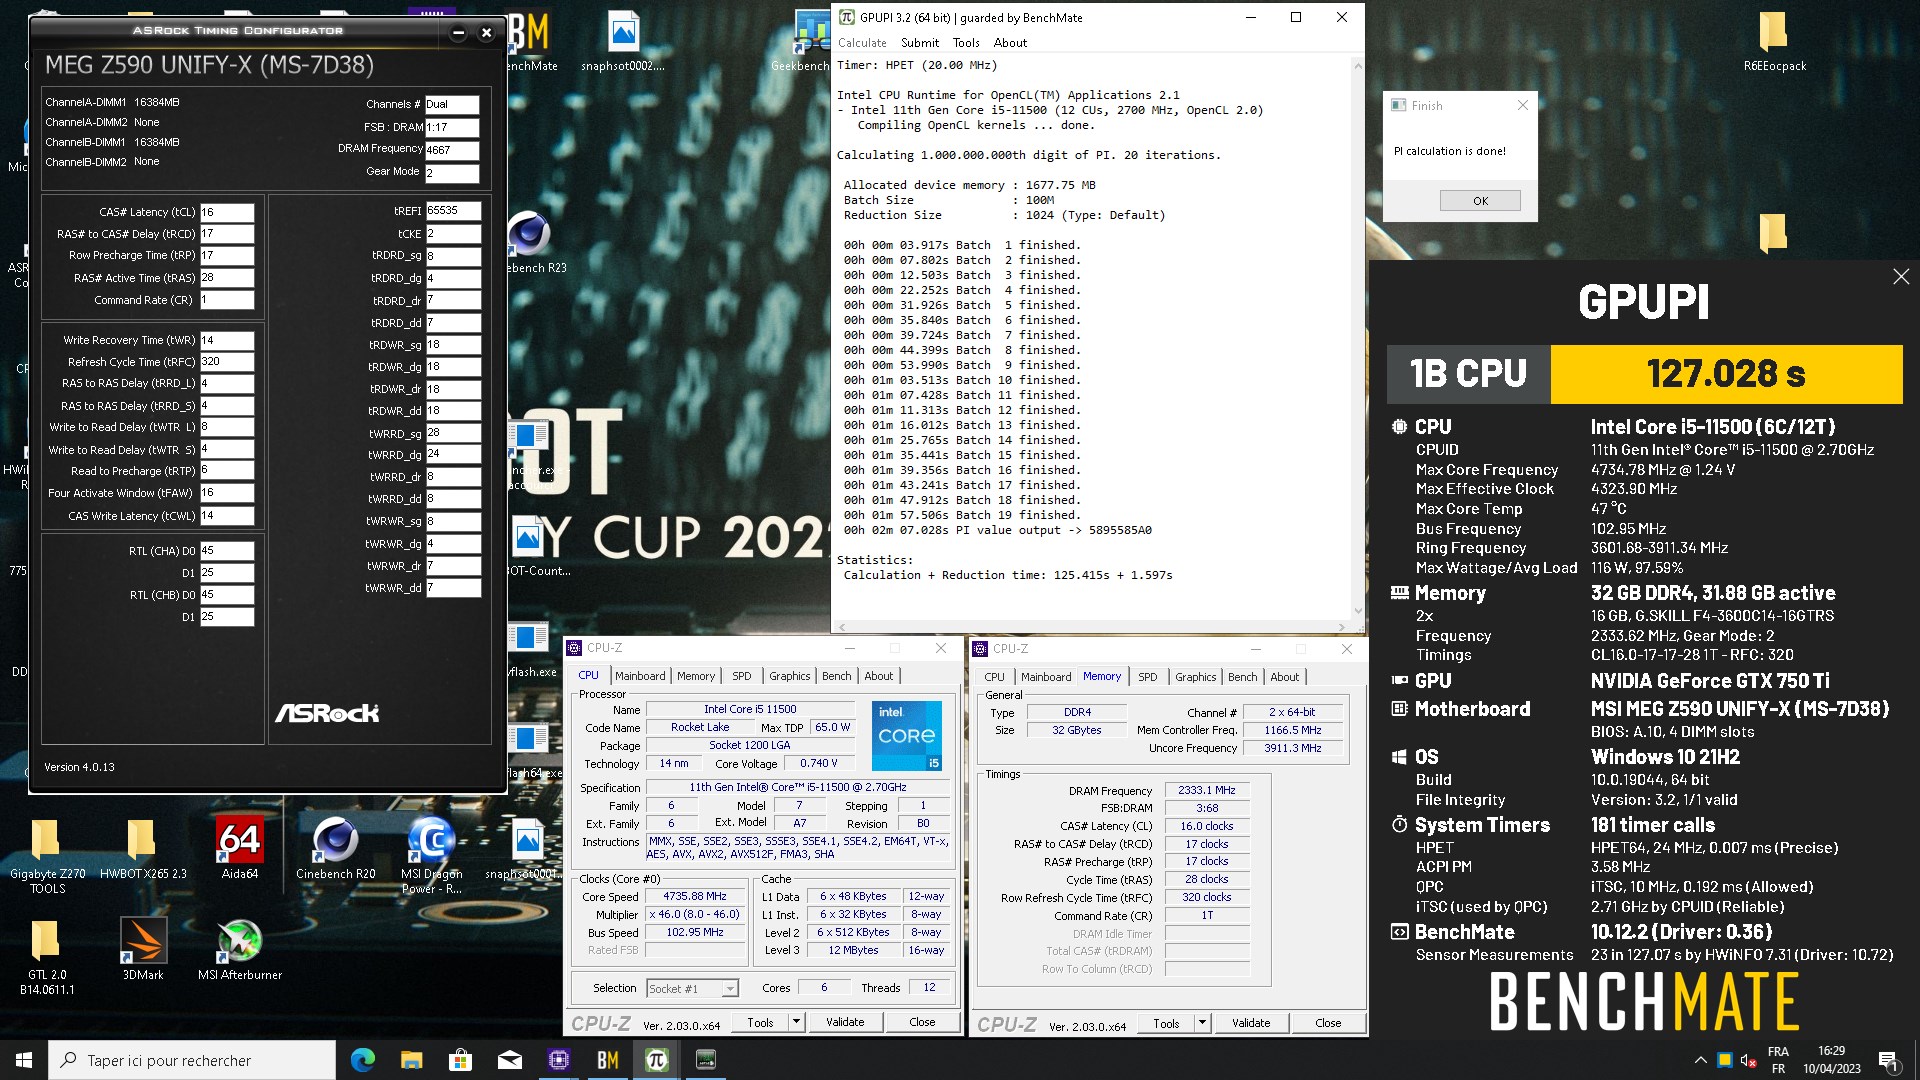Launch Cinebench R20 desktop icon
This screenshot has height=1080, width=1920.
[x=336, y=848]
